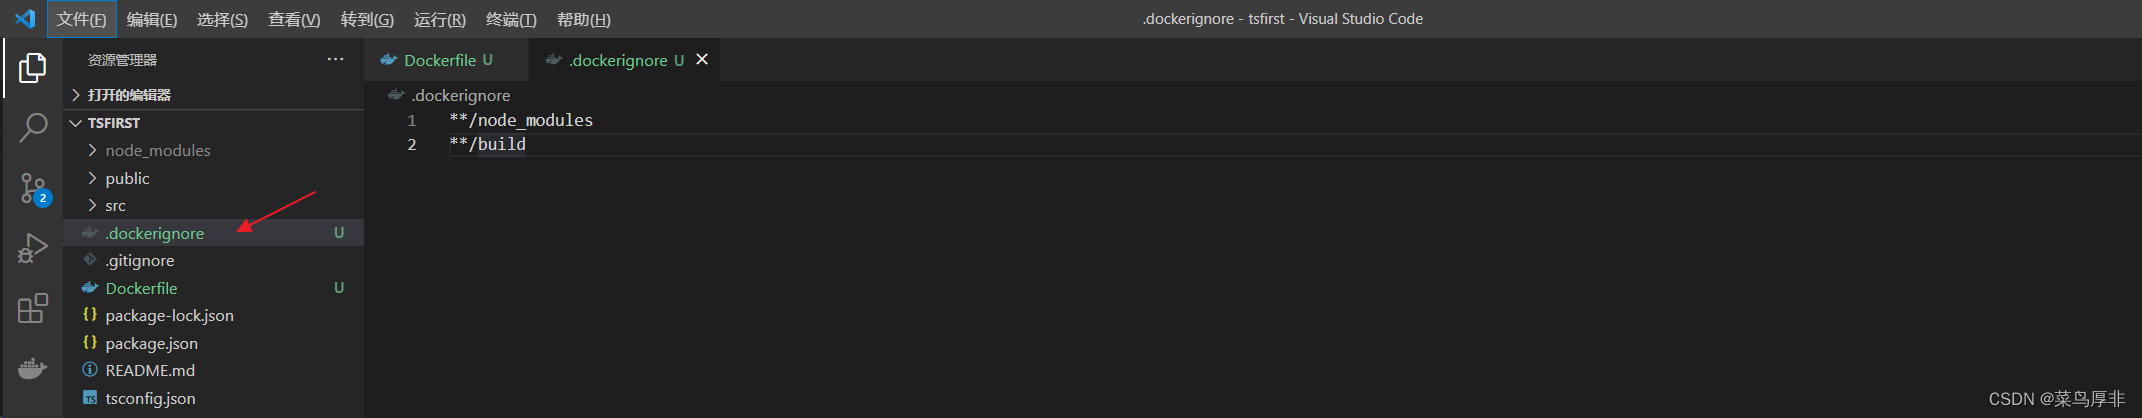Open the 终端(T) terminal menu

510,19
